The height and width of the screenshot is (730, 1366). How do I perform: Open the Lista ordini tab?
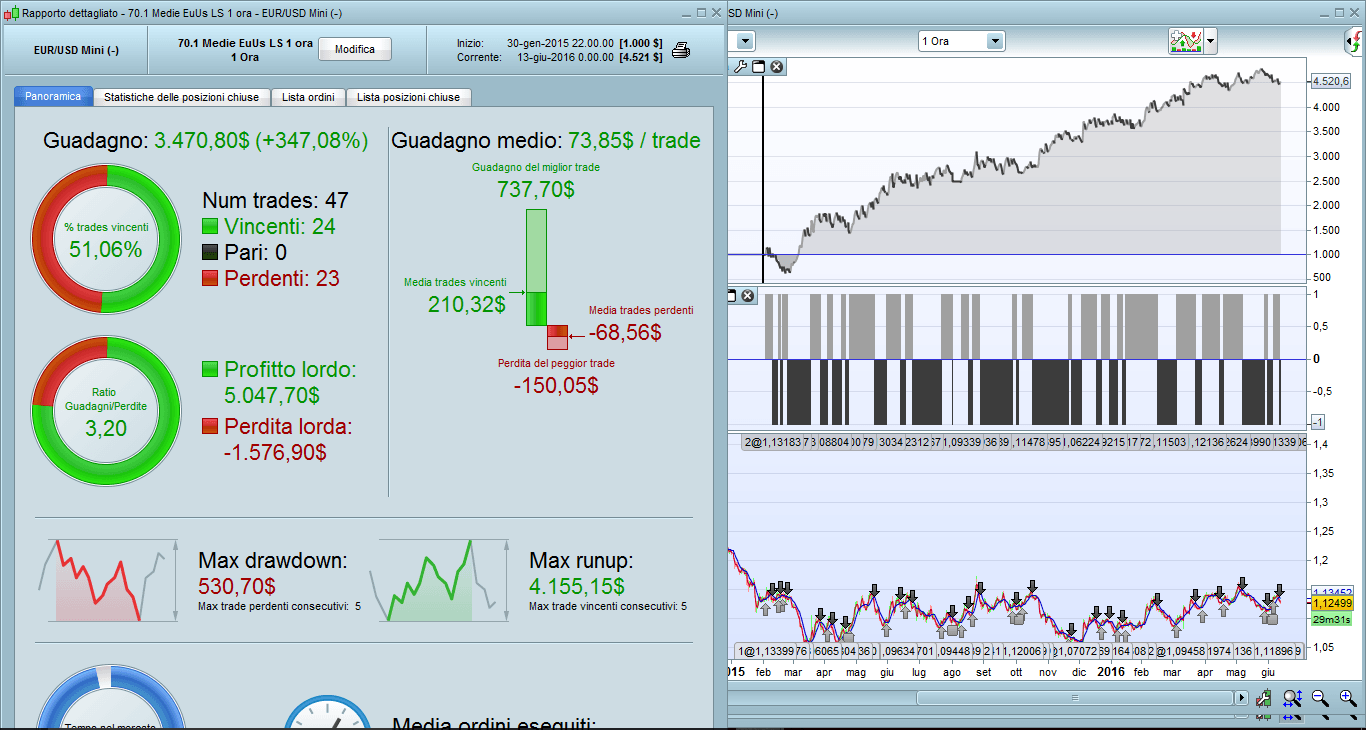pos(308,97)
